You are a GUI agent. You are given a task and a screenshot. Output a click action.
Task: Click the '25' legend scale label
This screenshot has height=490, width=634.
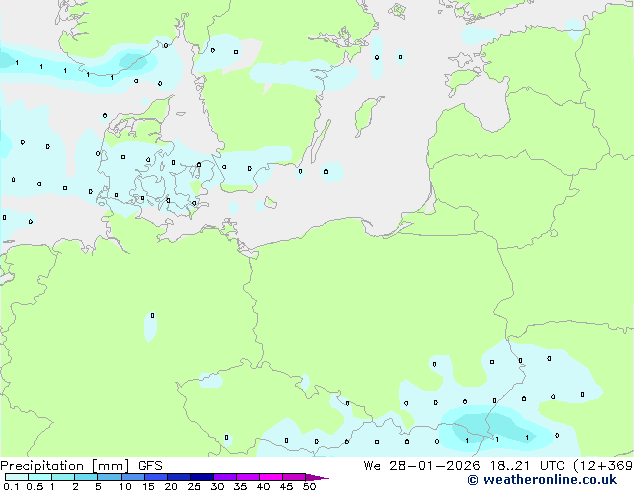pos(194,486)
